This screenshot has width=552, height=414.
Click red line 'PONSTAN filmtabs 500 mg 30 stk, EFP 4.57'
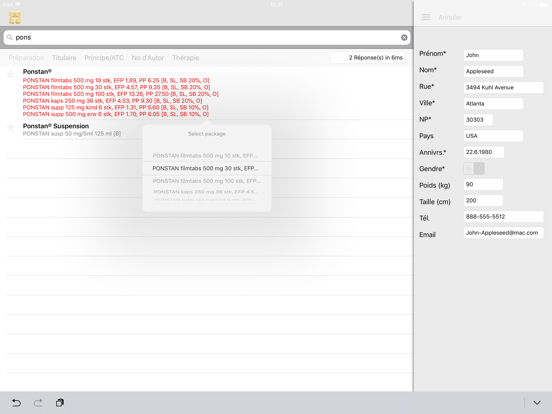tap(117, 87)
